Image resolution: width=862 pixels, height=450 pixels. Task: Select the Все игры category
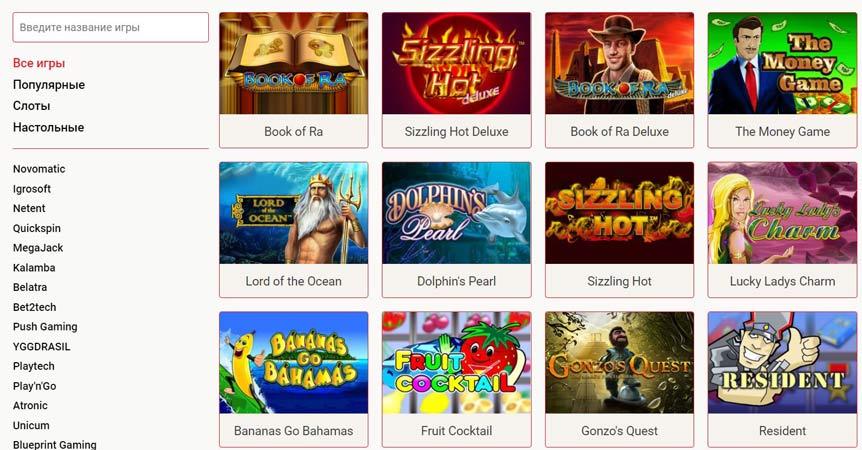coord(39,63)
